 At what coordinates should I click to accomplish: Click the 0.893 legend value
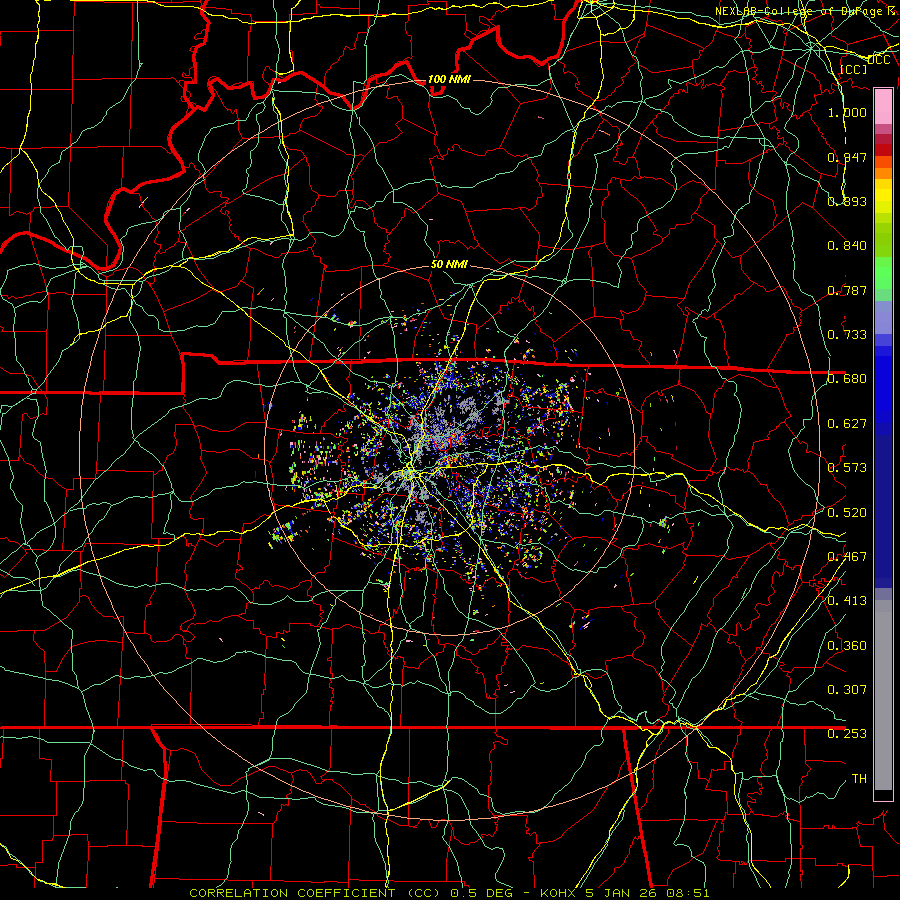click(x=847, y=201)
